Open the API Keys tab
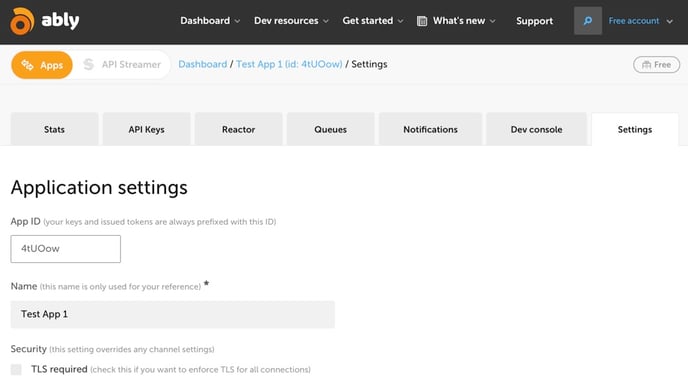 (147, 129)
